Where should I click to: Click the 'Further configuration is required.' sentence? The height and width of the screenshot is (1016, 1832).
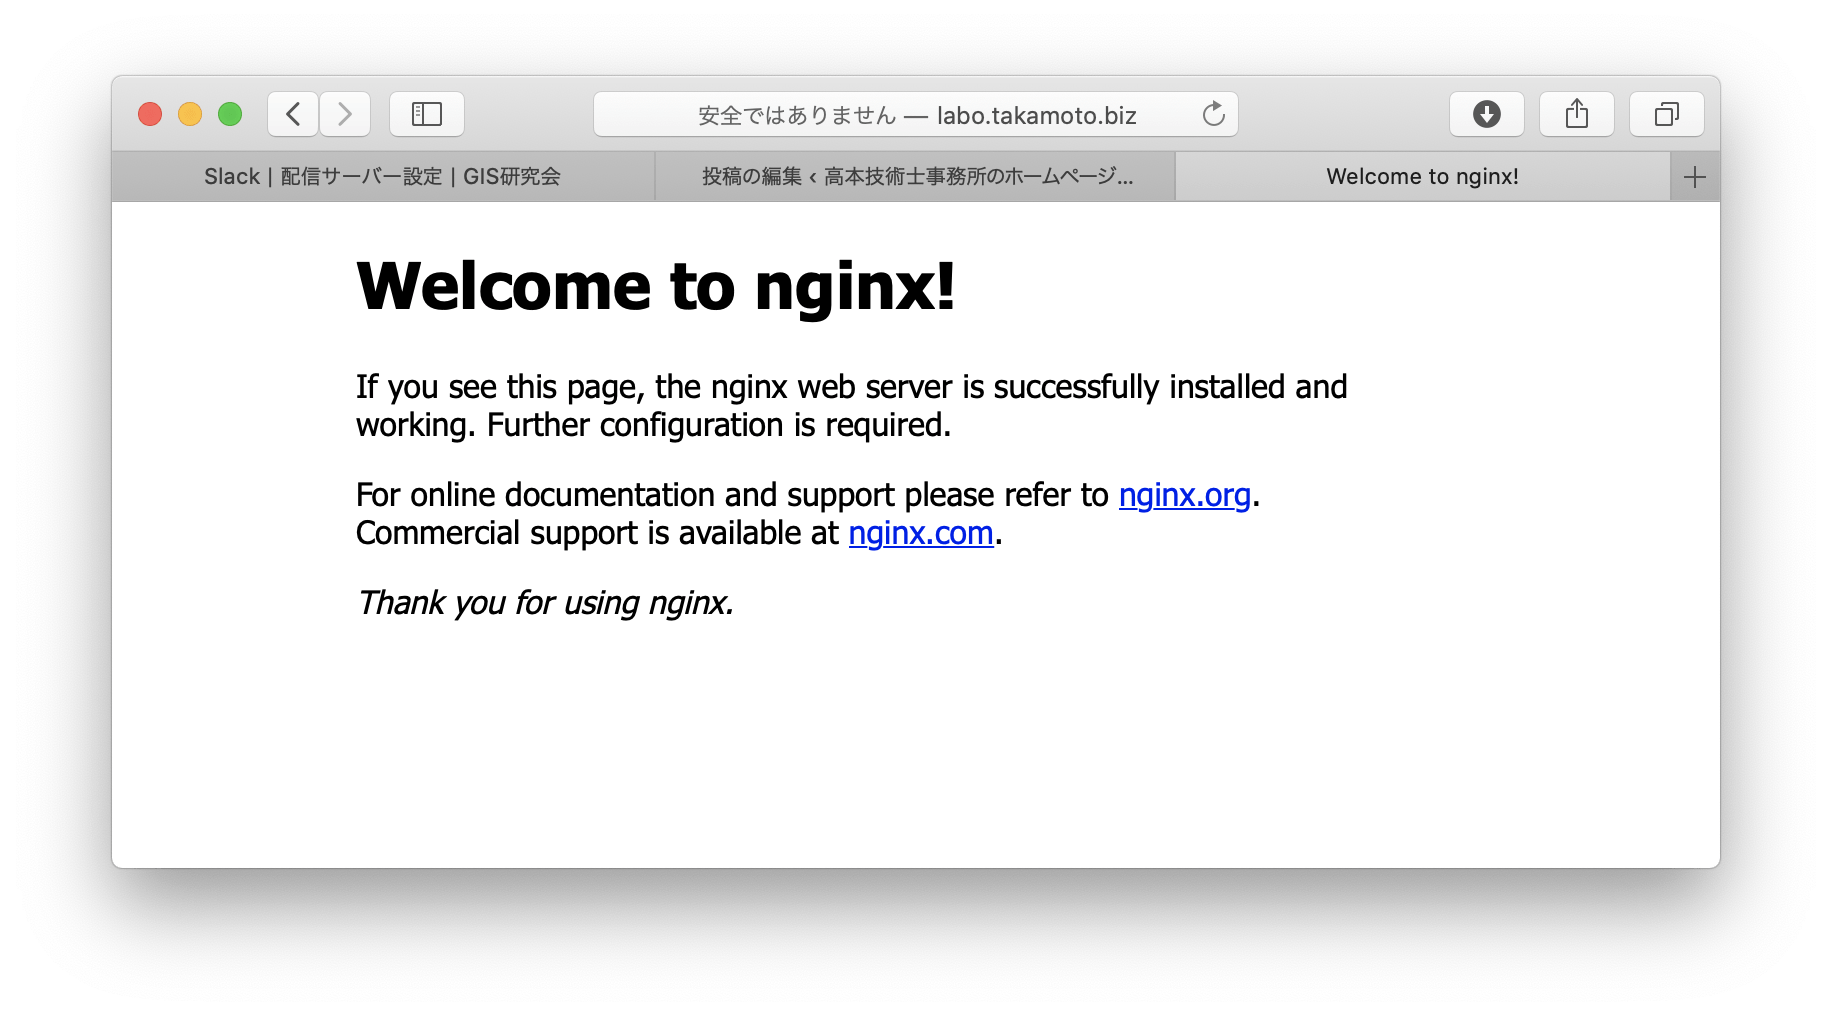click(719, 425)
